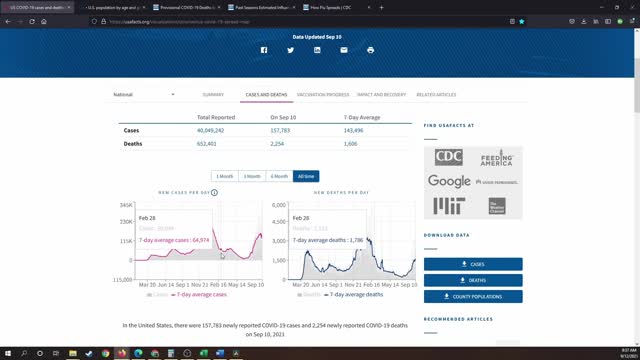The image size is (640, 360).
Task: Share page via LinkedIn icon
Action: tap(317, 50)
